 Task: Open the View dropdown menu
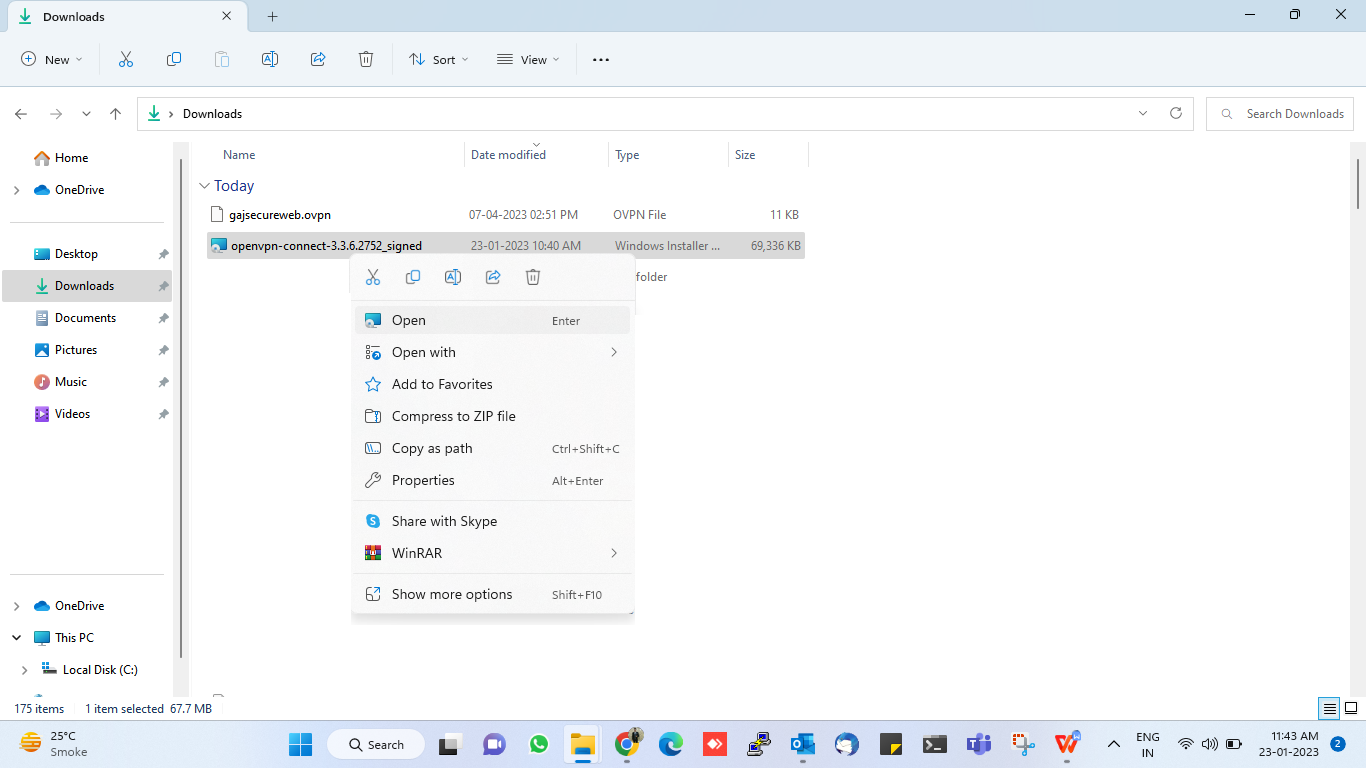[528, 60]
